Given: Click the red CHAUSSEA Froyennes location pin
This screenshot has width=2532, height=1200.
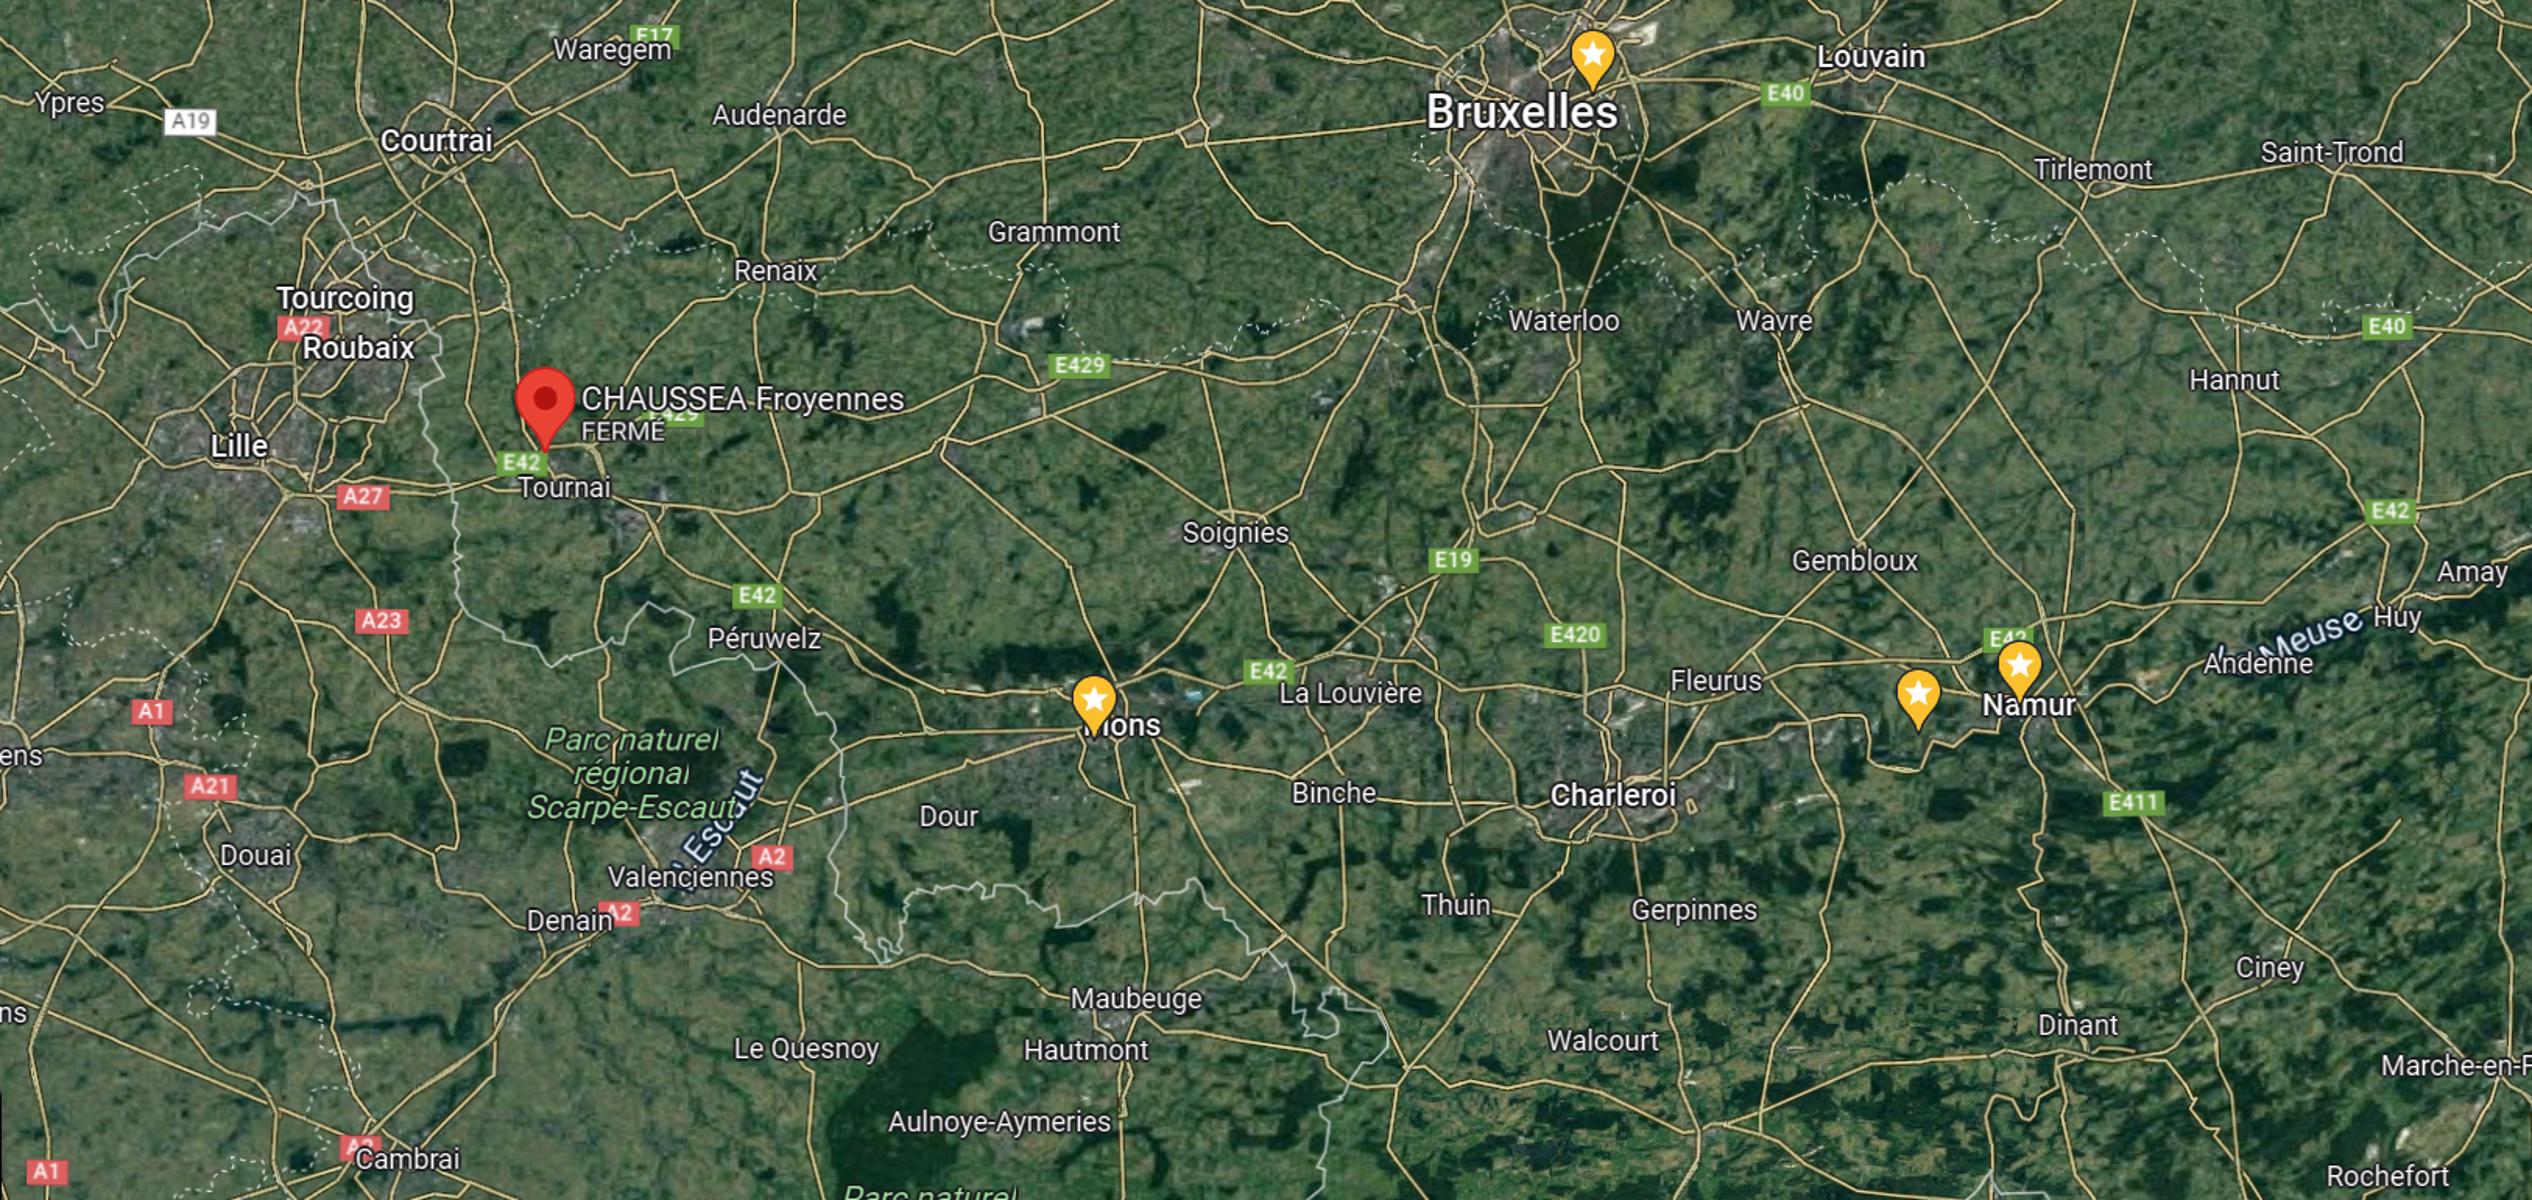Looking at the screenshot, I should click(x=545, y=405).
